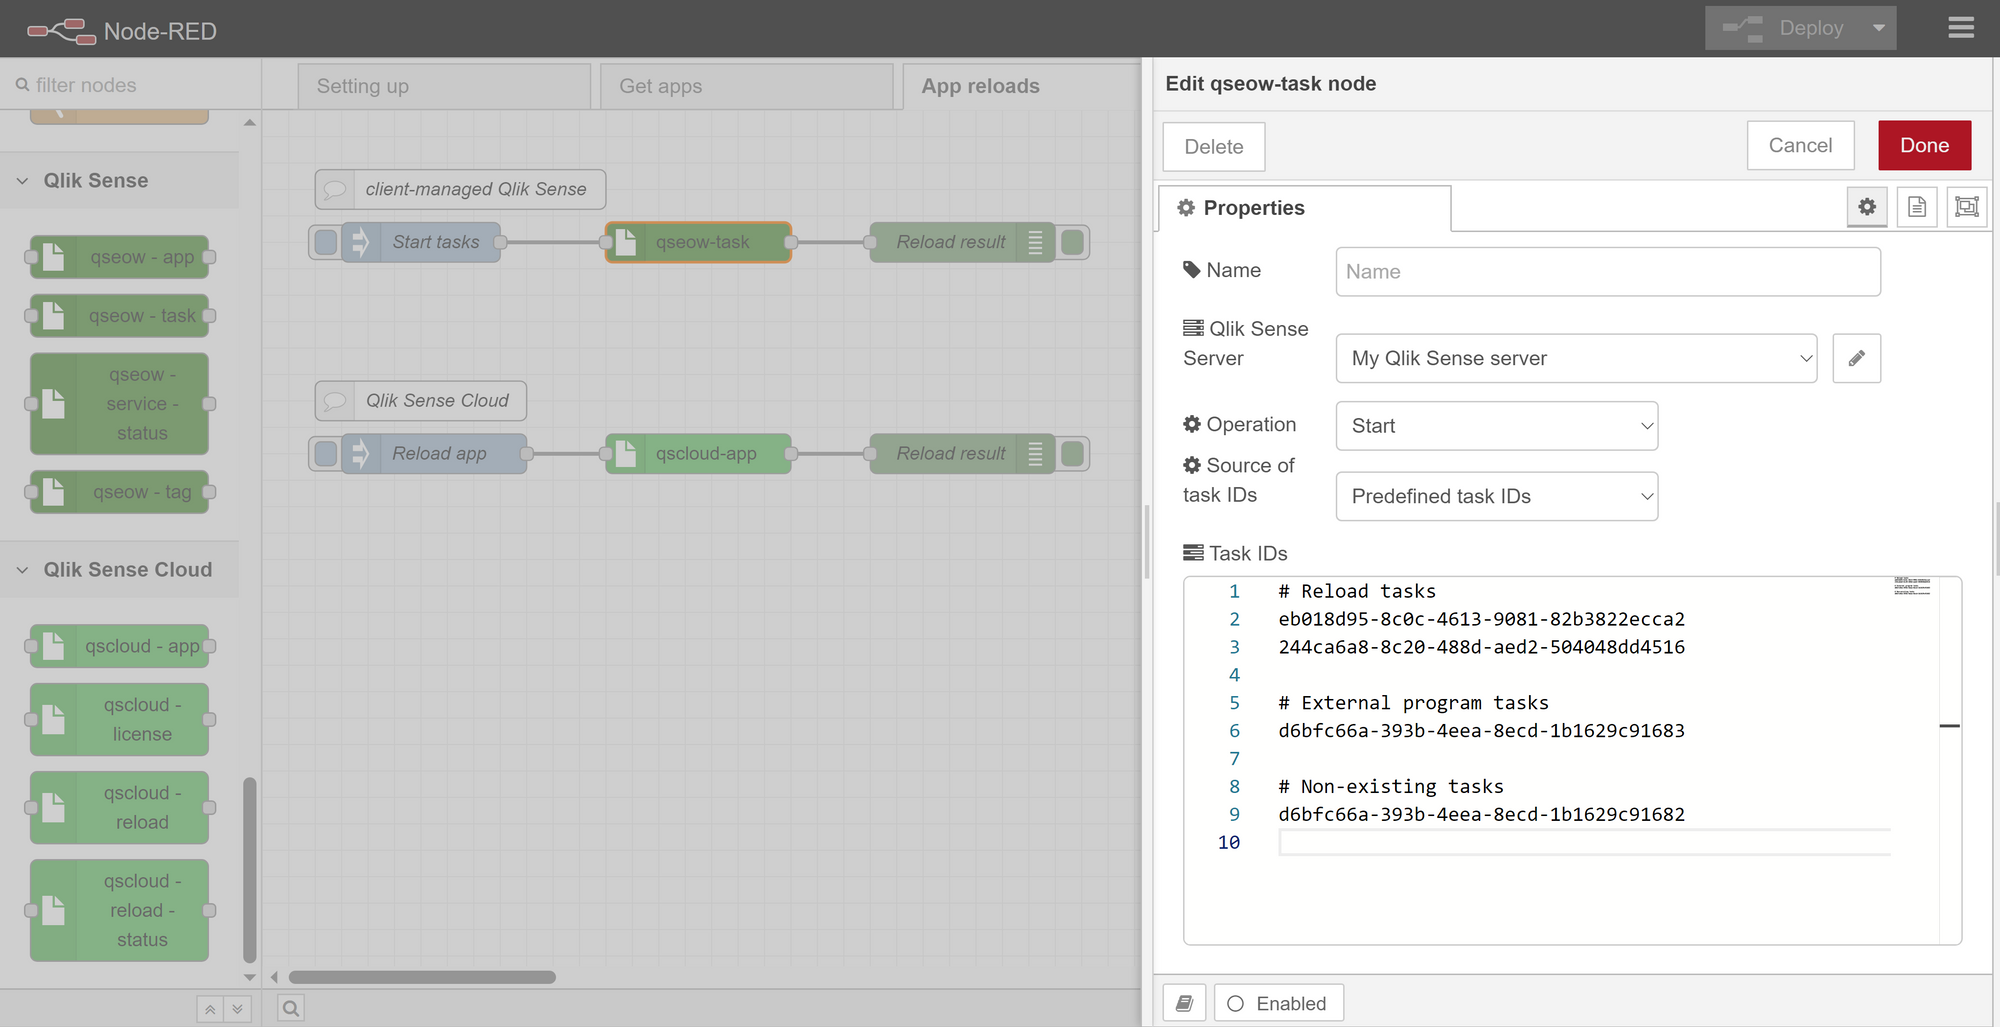This screenshot has height=1027, width=2000.
Task: Expand all palette categories double-down arrow
Action: click(237, 1009)
